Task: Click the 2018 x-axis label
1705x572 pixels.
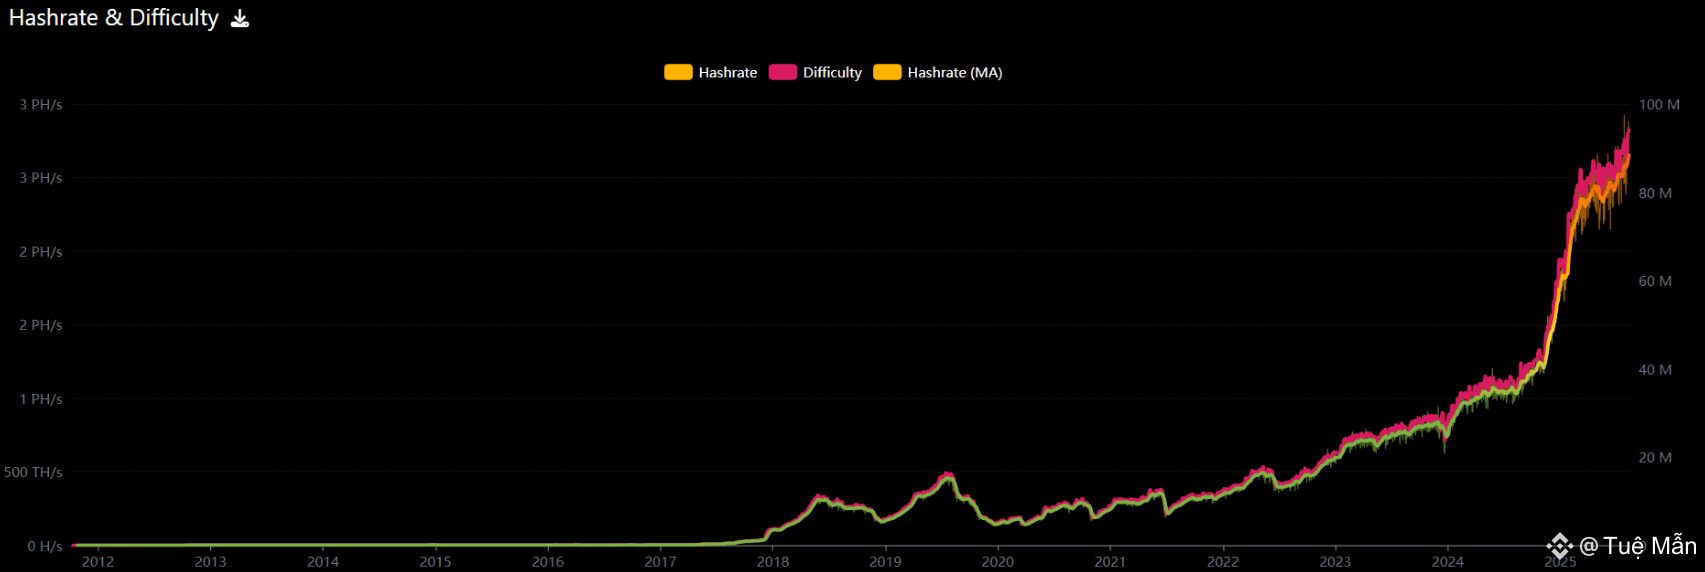Action: [773, 562]
